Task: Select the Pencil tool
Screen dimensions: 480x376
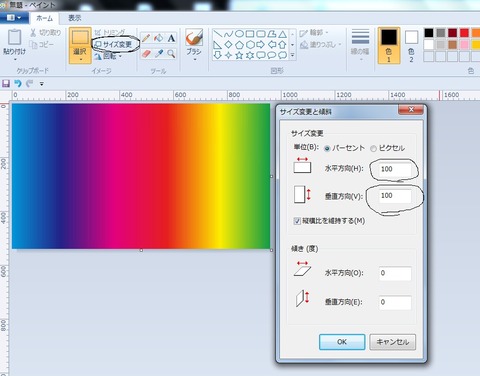Action: click(x=146, y=38)
